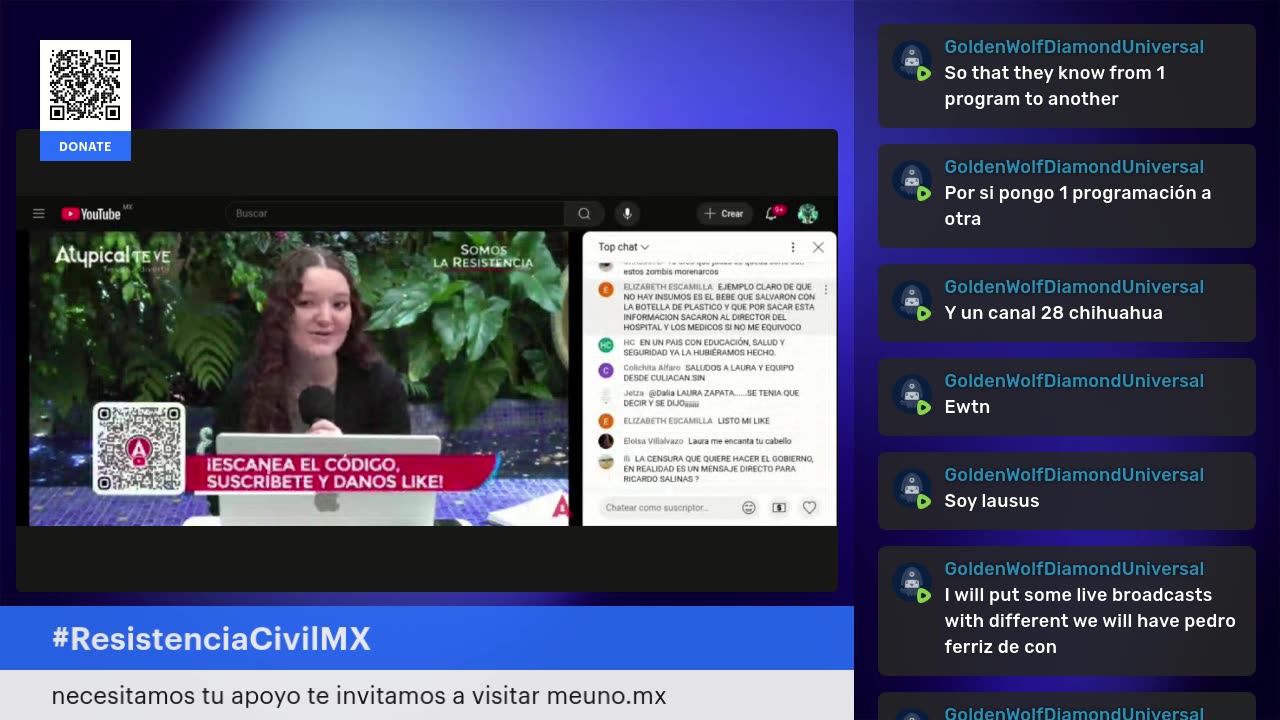Screen dimensions: 1280x720
Task: Click into the Buscar search field
Action: (395, 213)
